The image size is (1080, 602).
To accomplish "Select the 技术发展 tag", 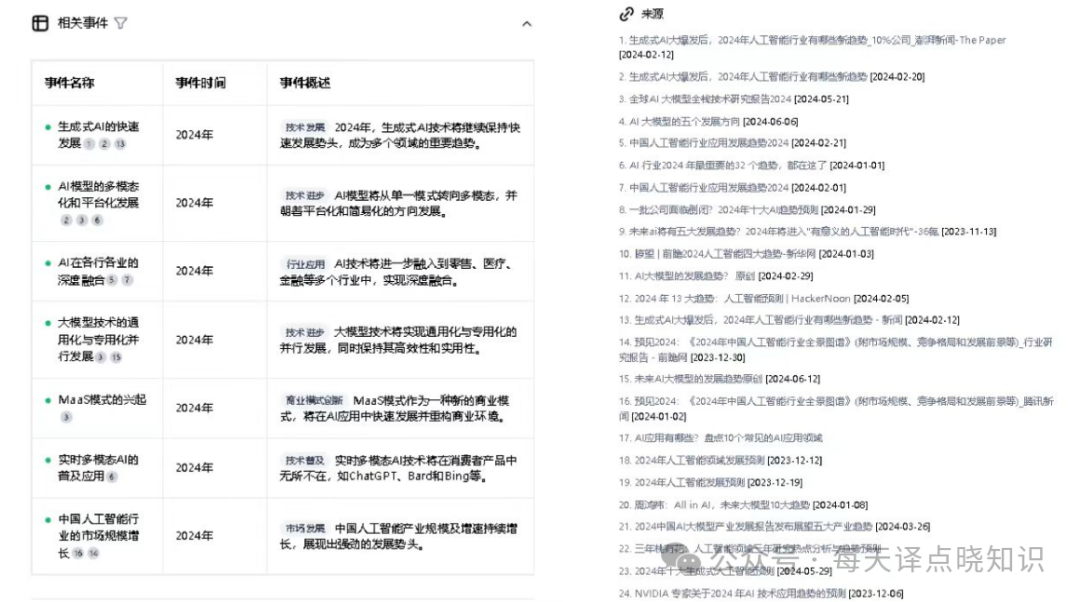I will pos(301,124).
